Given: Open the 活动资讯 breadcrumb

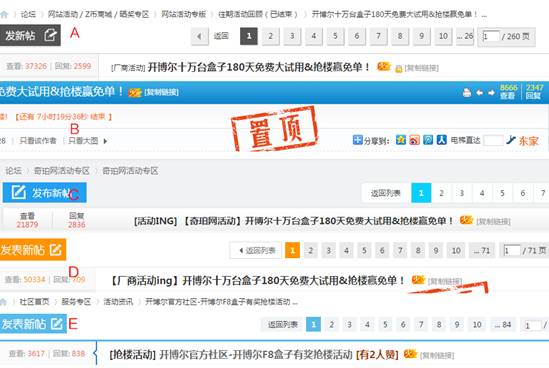Looking at the screenshot, I should coord(118,302).
